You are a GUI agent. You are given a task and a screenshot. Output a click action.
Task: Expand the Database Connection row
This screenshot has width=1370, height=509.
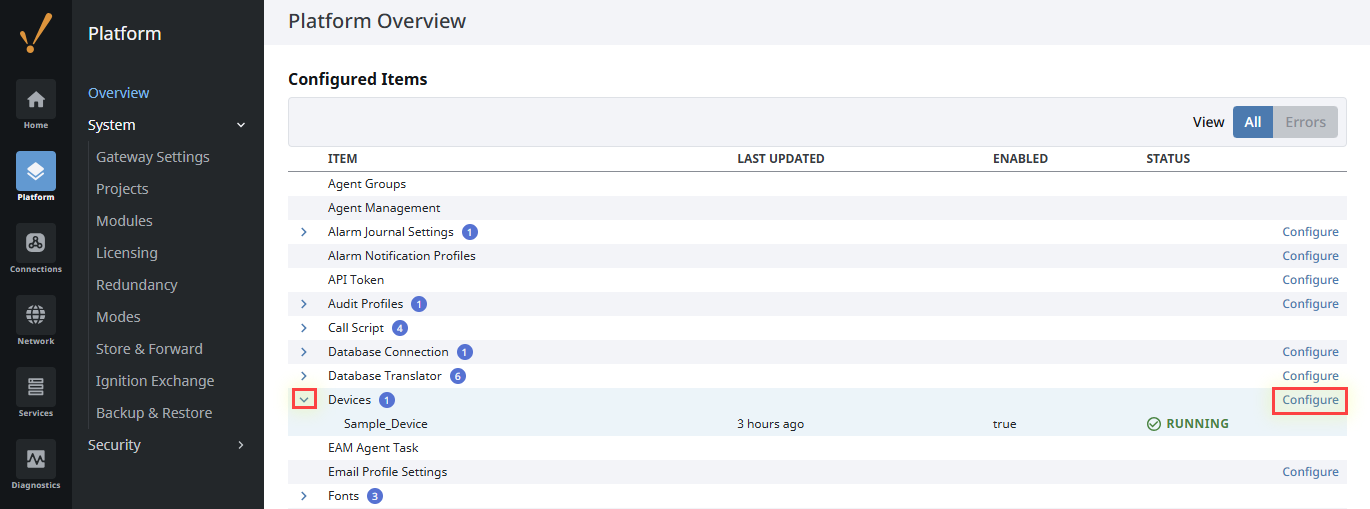pyautogui.click(x=304, y=352)
